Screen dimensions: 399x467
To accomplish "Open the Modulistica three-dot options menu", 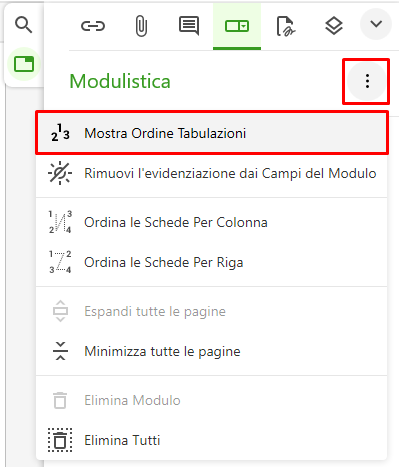I will 367,81.
